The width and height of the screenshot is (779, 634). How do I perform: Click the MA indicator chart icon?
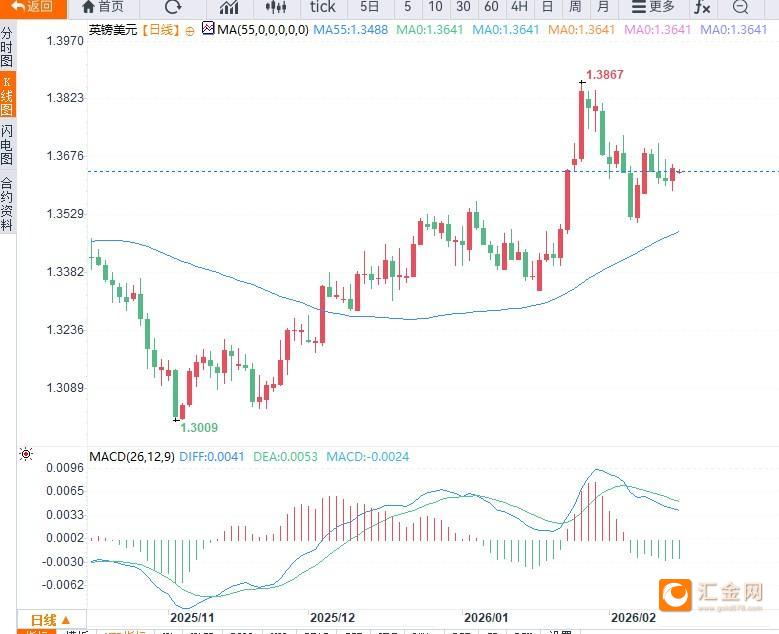coord(208,28)
